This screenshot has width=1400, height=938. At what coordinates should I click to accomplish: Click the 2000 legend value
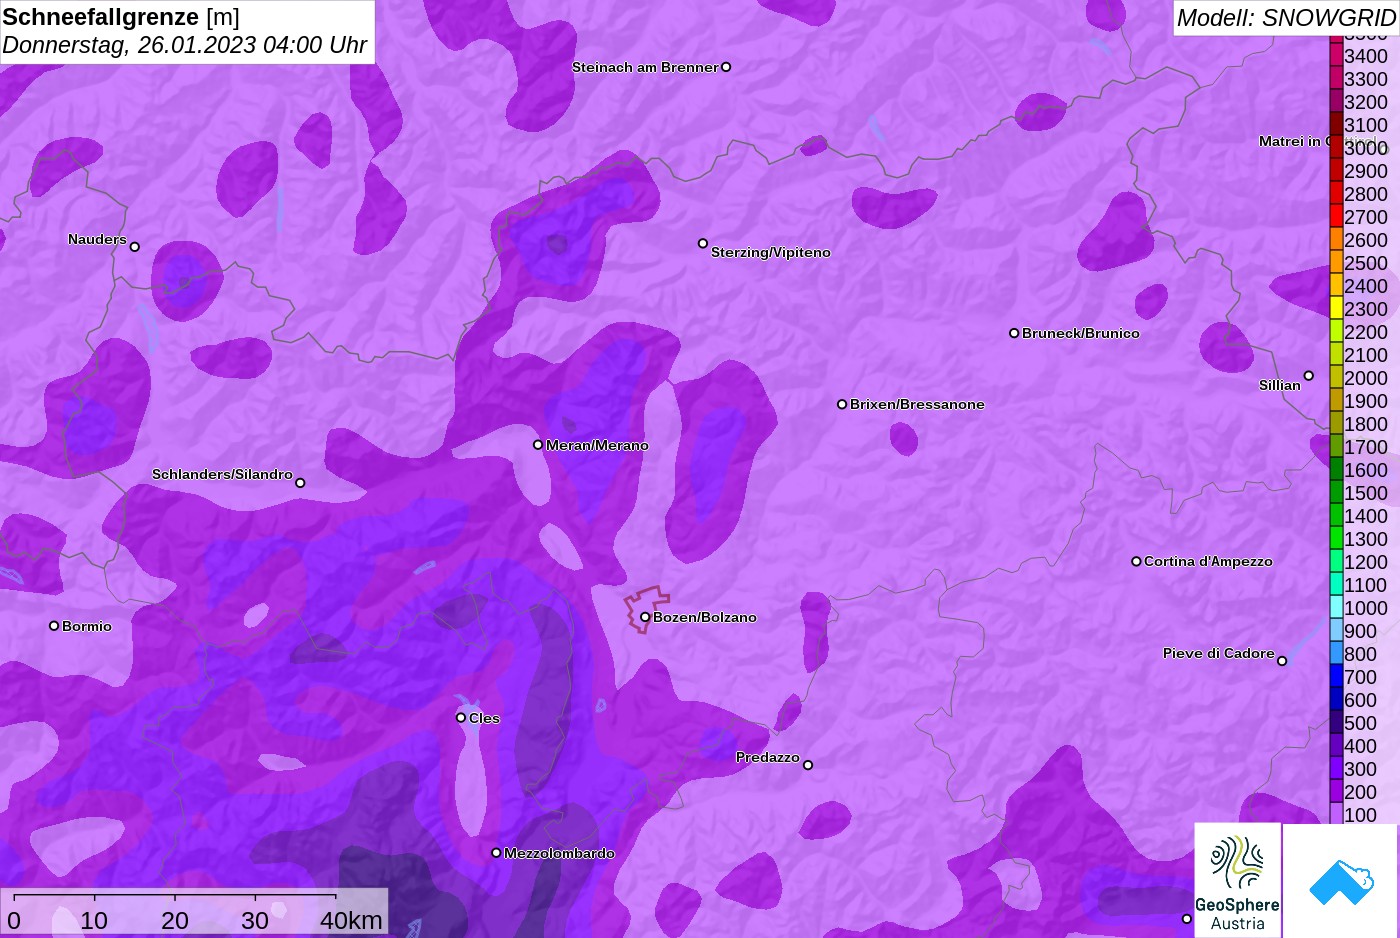point(1366,378)
